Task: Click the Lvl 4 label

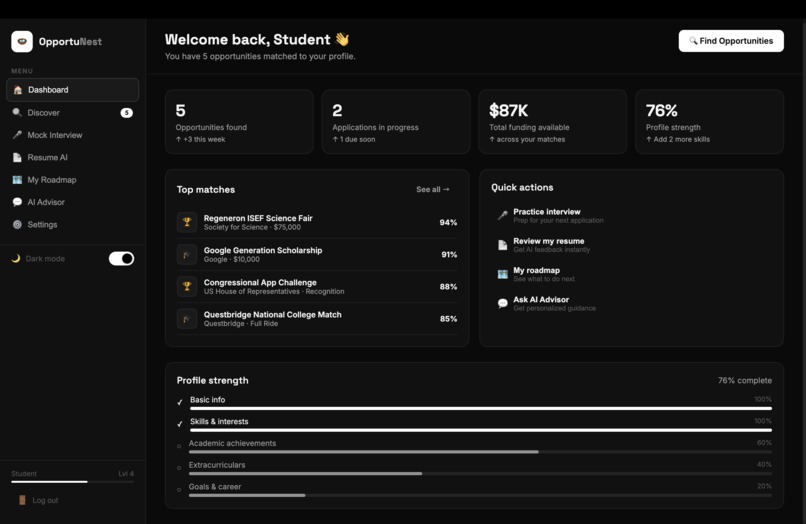Action: pyautogui.click(x=126, y=474)
